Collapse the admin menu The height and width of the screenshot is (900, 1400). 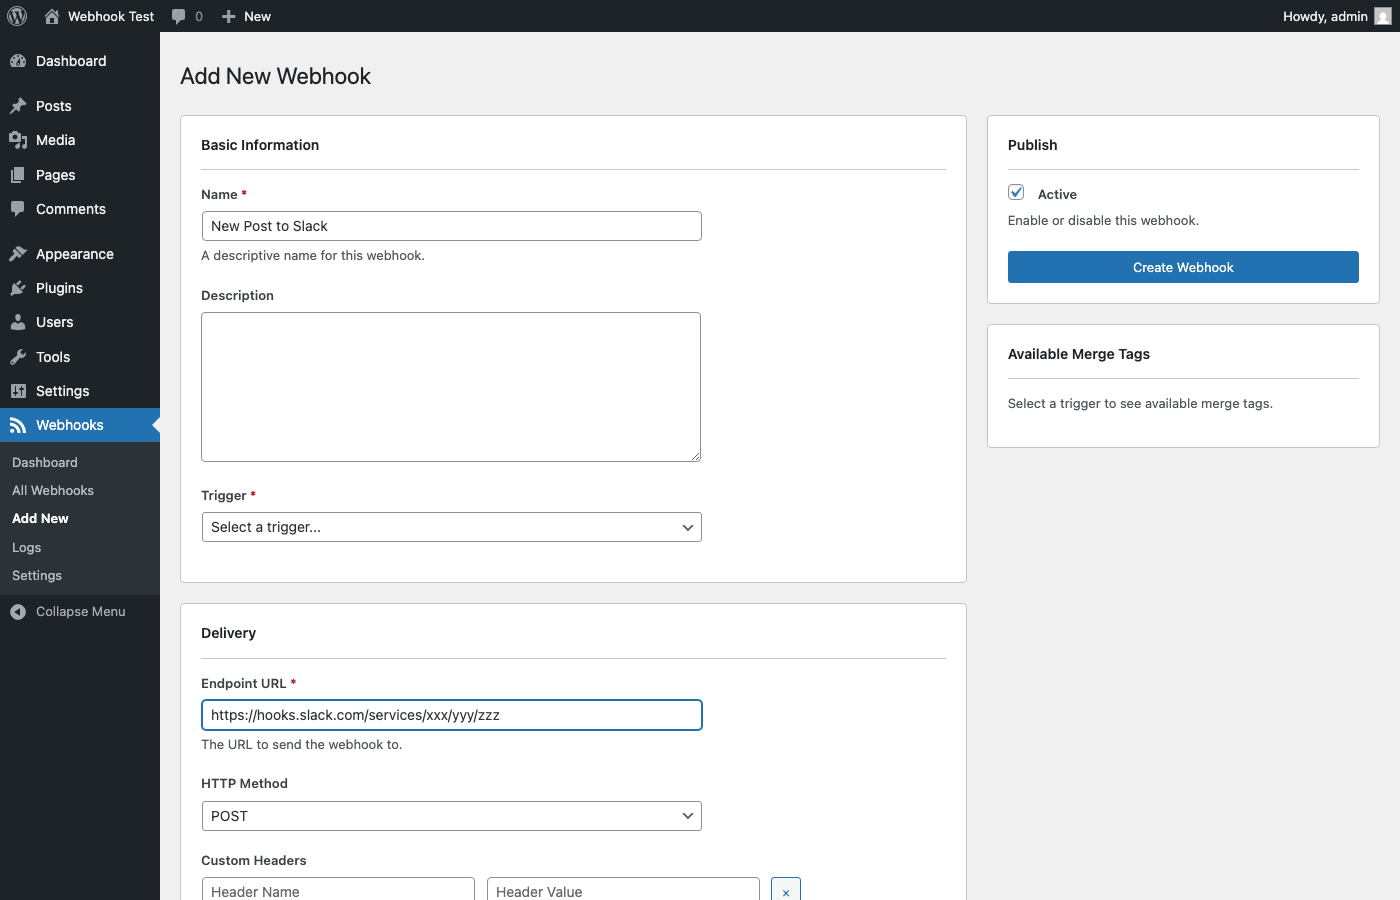click(x=67, y=611)
